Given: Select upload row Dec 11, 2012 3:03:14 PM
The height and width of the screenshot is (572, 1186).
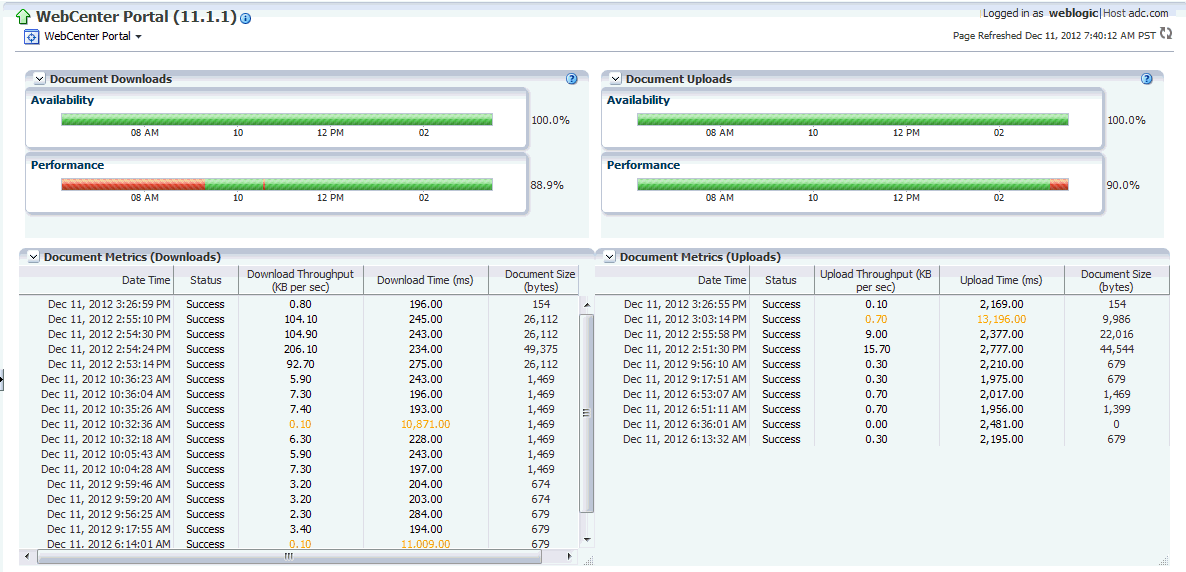Looking at the screenshot, I should [883, 319].
